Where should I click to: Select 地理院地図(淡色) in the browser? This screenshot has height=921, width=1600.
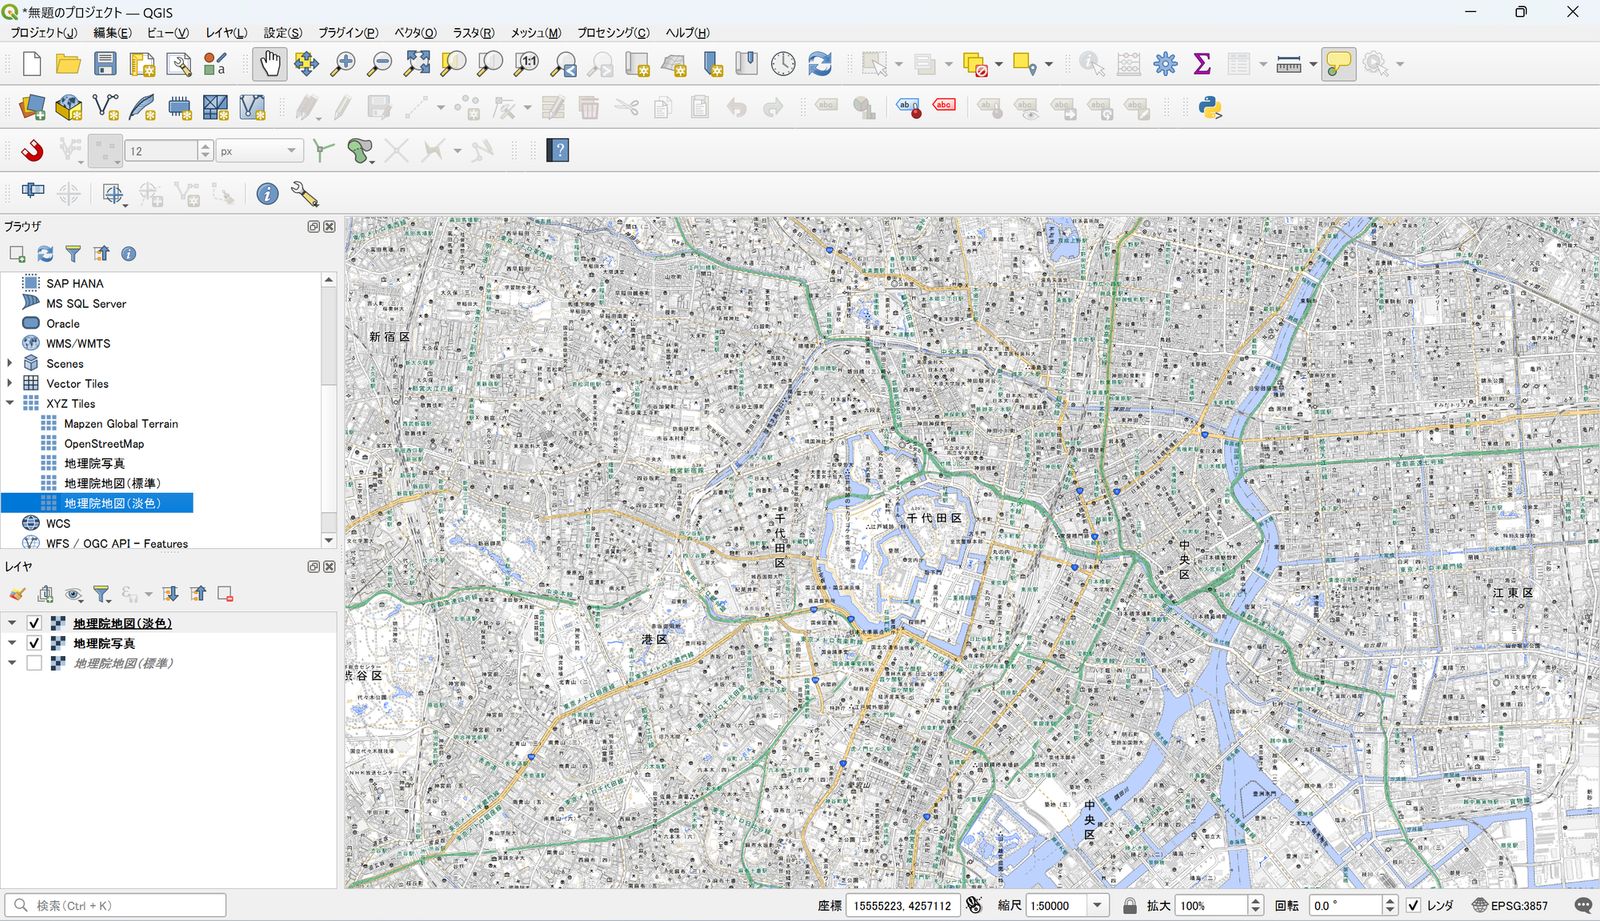tap(112, 503)
